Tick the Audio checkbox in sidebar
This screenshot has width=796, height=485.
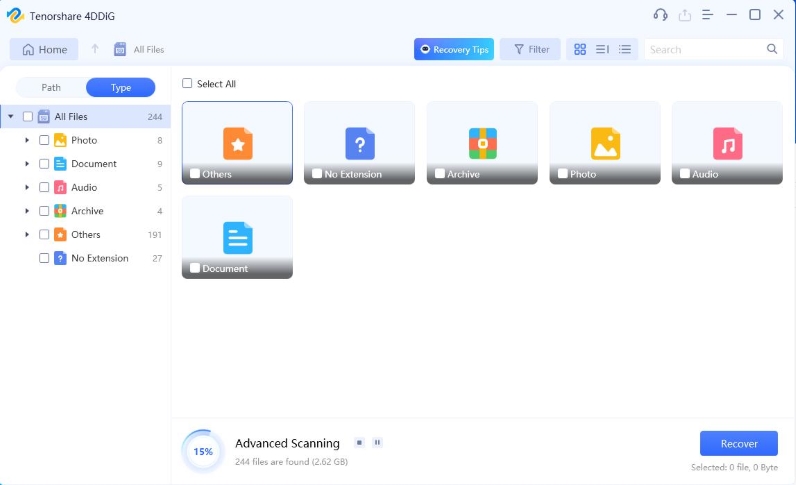44,187
